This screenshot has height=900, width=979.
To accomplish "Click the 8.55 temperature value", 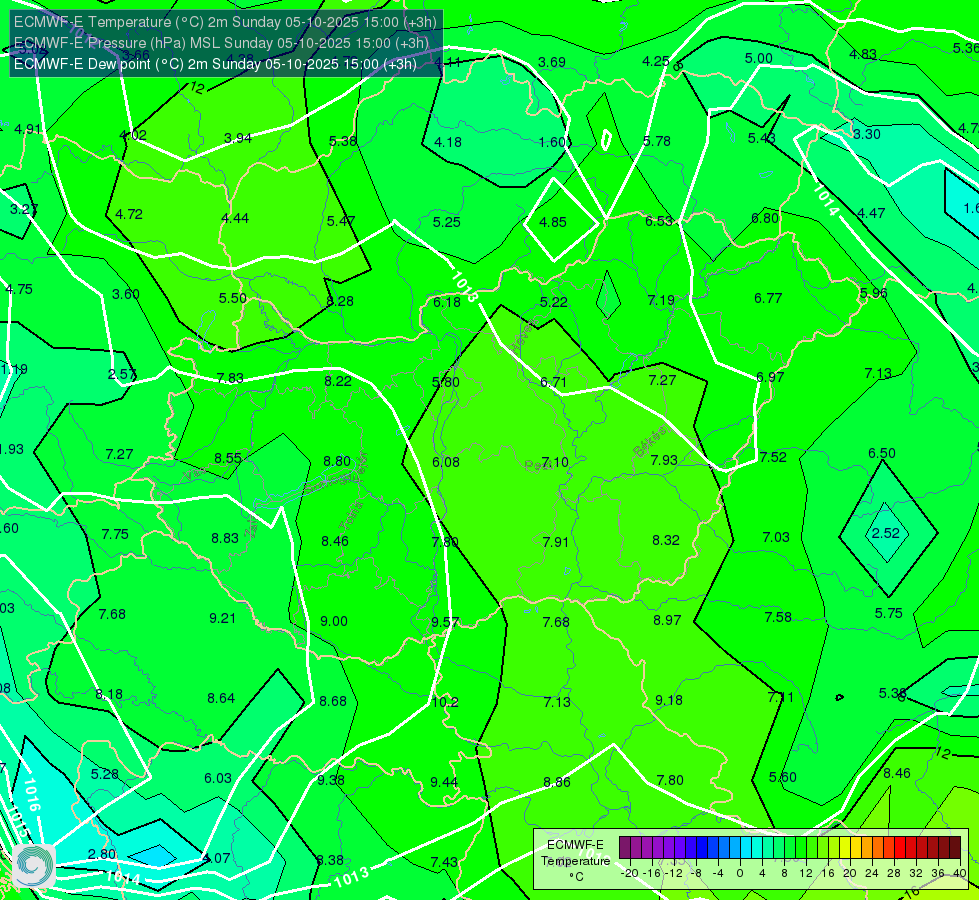I will (x=228, y=458).
